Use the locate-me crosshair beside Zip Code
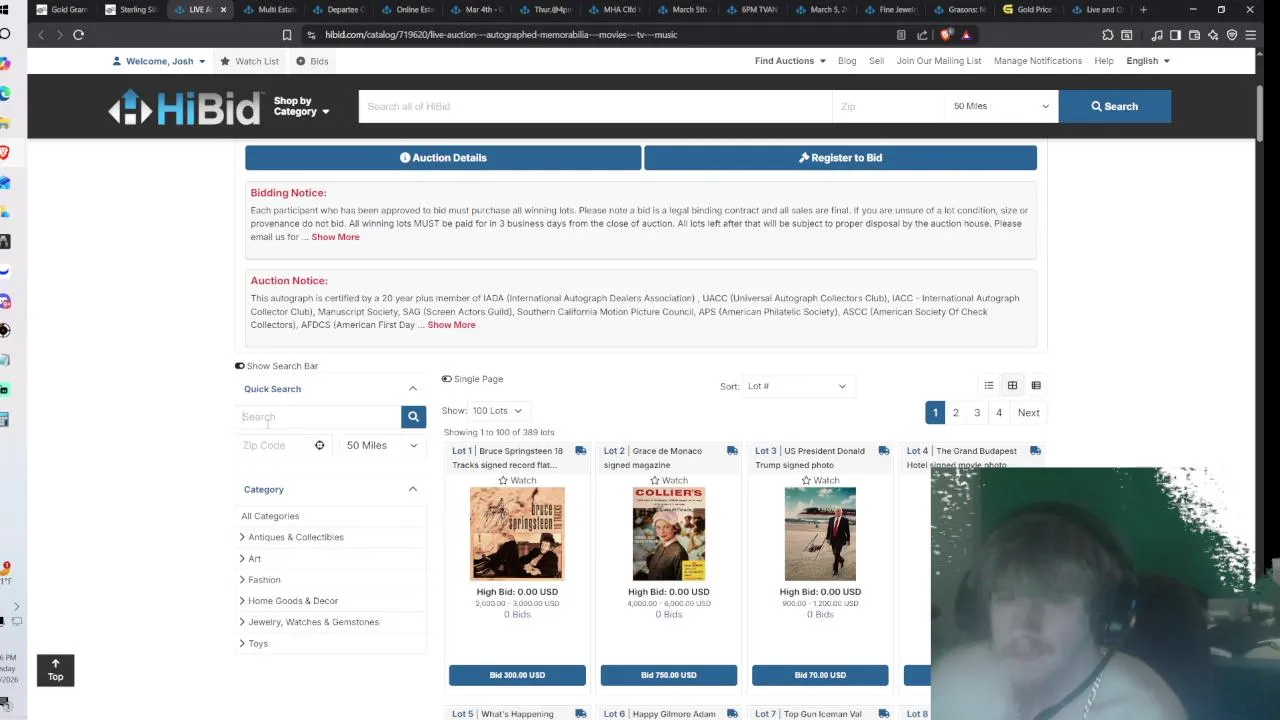The height and width of the screenshot is (720, 1280). (x=319, y=445)
